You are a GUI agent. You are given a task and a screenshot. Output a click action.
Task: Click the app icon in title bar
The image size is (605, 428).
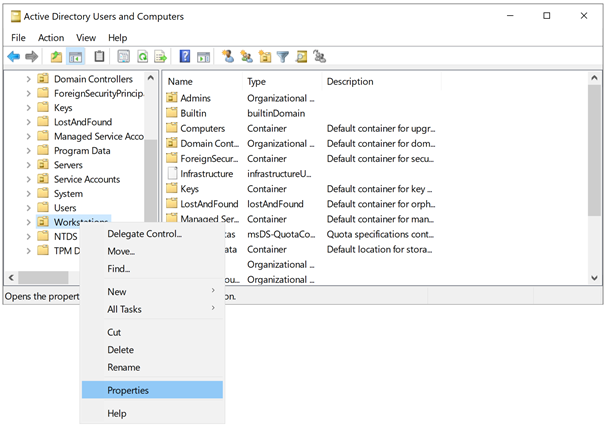tap(15, 16)
